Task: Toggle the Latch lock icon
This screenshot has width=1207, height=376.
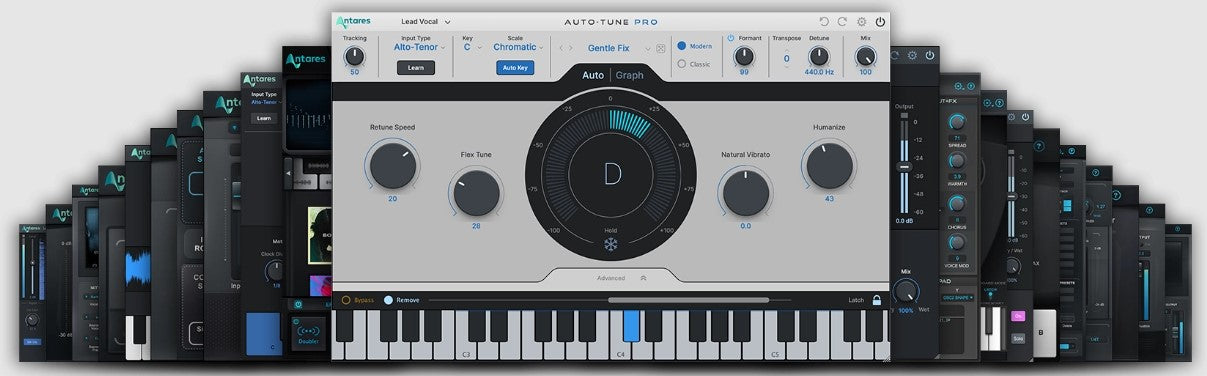Action: pyautogui.click(x=877, y=300)
